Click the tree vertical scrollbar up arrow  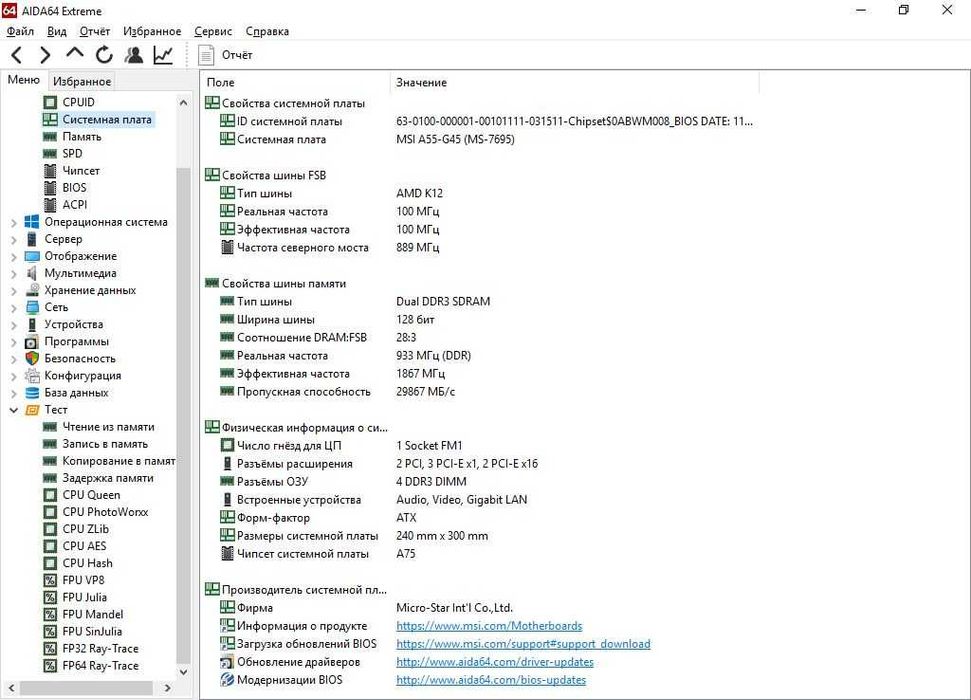point(183,103)
